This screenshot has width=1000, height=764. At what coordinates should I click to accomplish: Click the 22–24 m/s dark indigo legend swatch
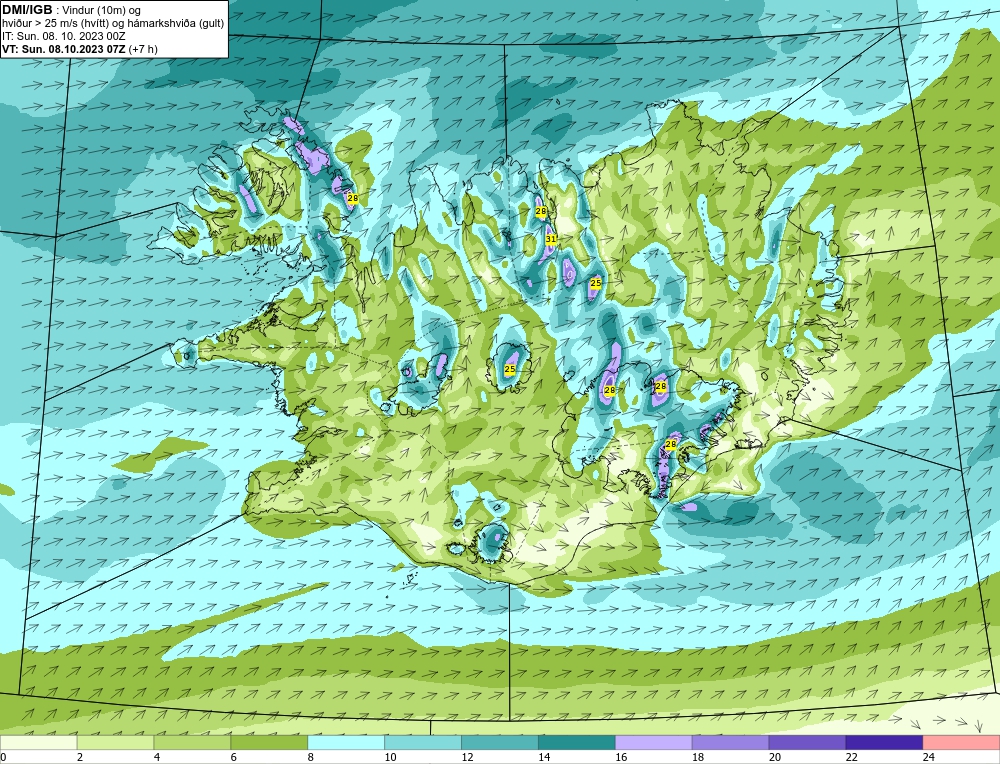tap(884, 743)
